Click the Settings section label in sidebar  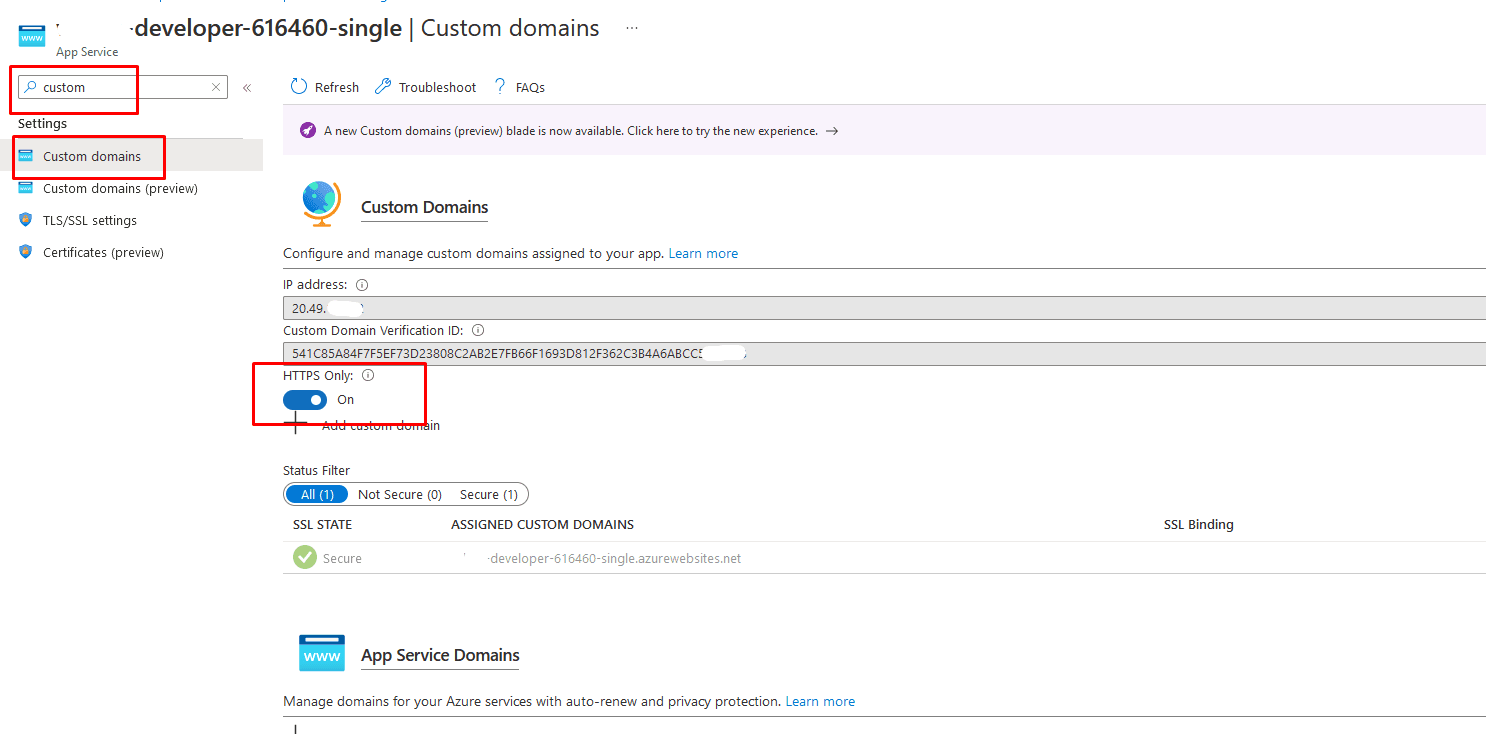[42, 123]
